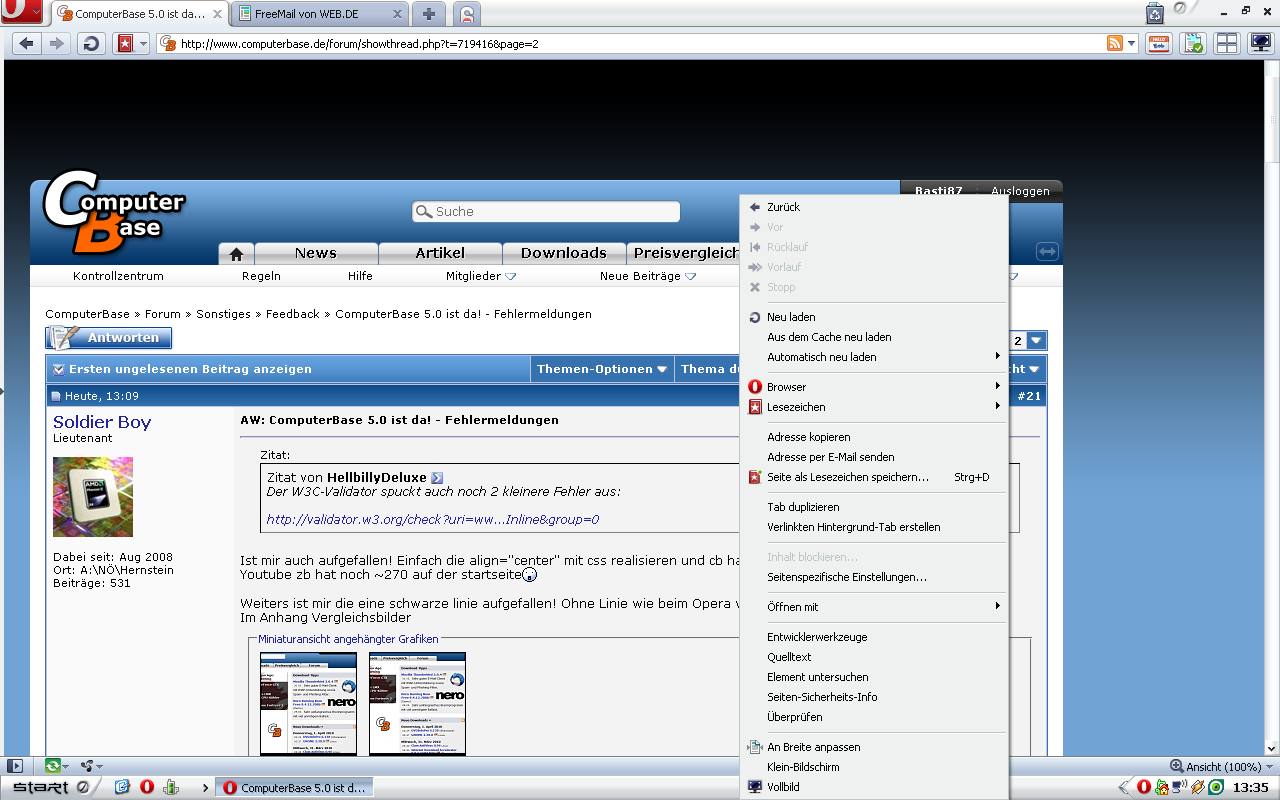This screenshot has height=800, width=1280.
Task: Choose 'Seite als Lesezeichen speichern...'
Action: click(x=874, y=477)
